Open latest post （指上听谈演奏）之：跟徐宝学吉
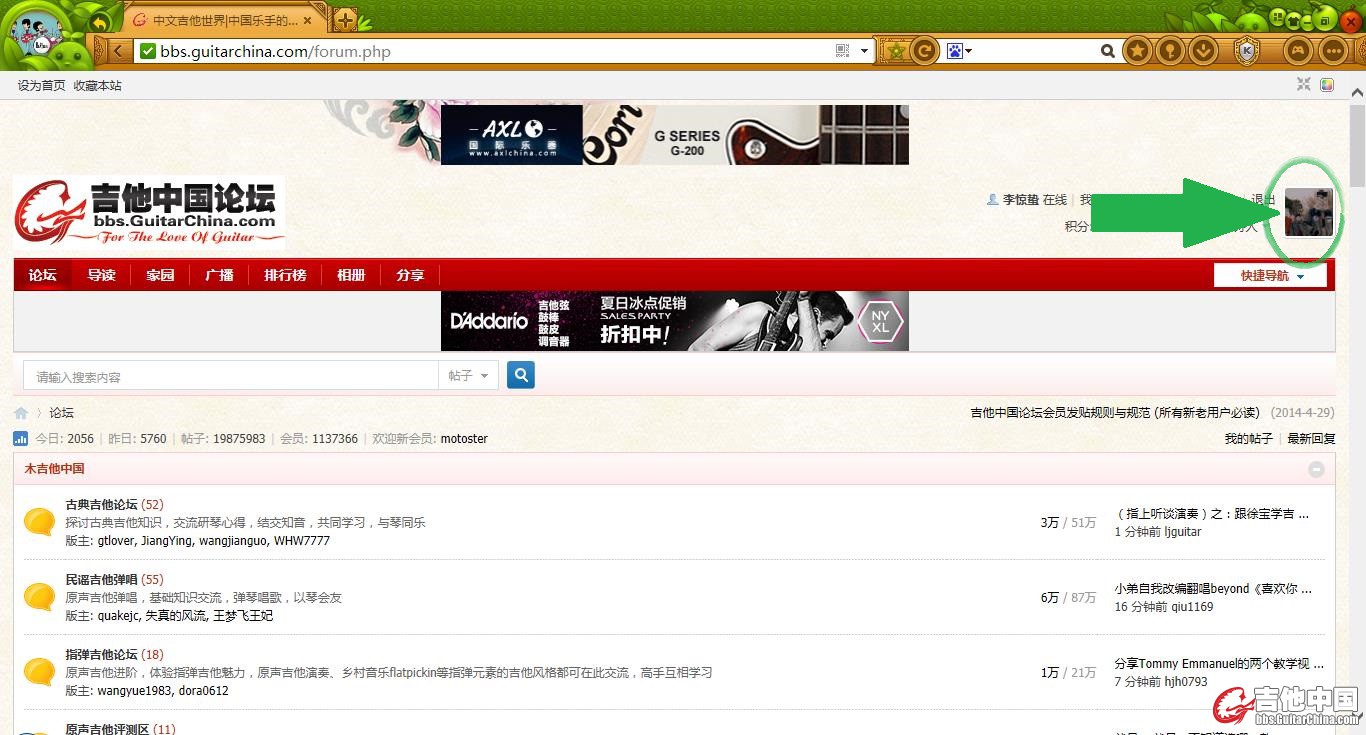1366x735 pixels. [1212, 513]
